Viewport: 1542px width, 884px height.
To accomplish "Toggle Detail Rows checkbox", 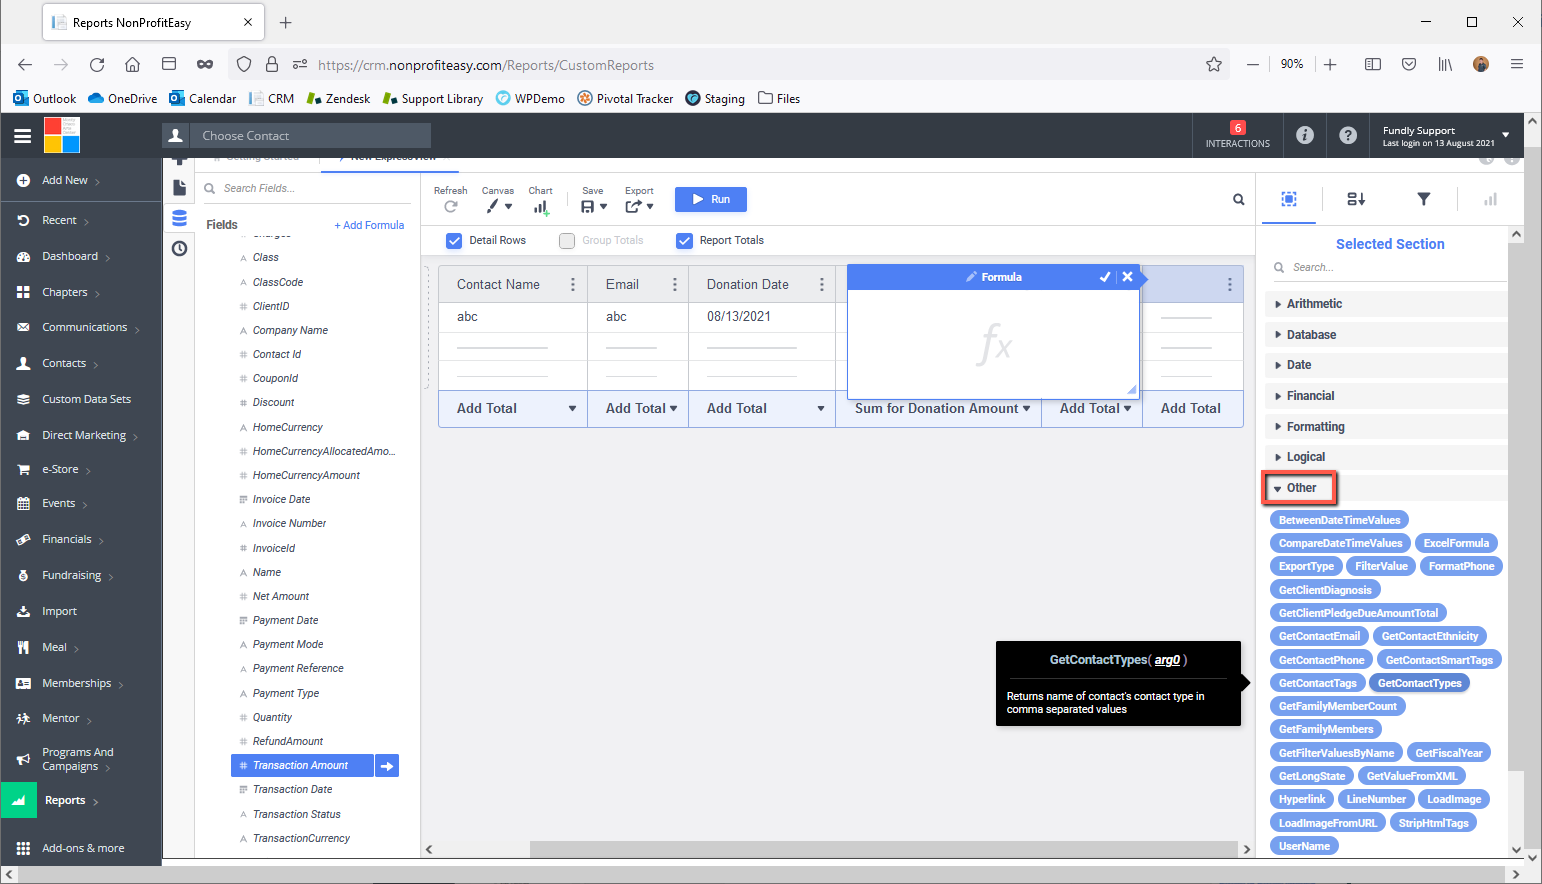I will pos(454,240).
